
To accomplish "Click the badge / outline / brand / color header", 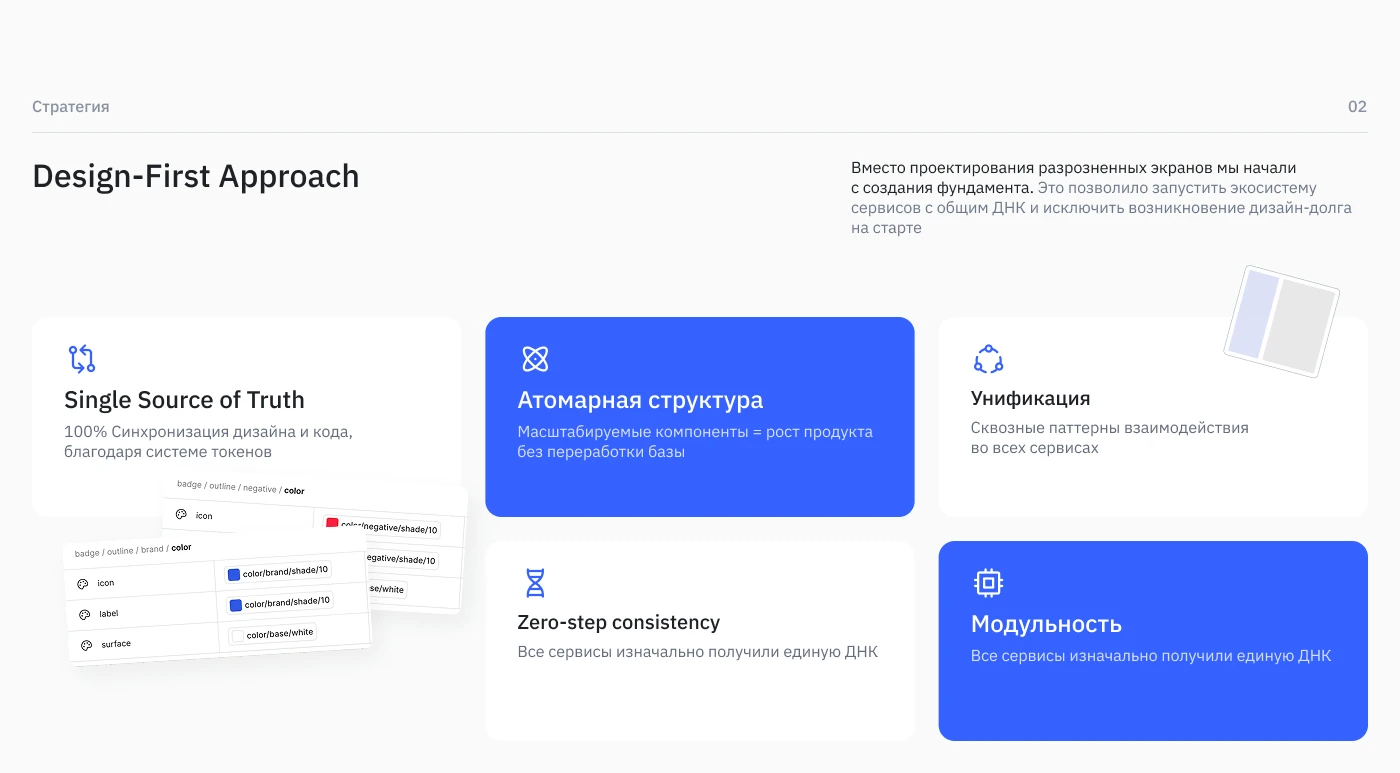I will 132,548.
